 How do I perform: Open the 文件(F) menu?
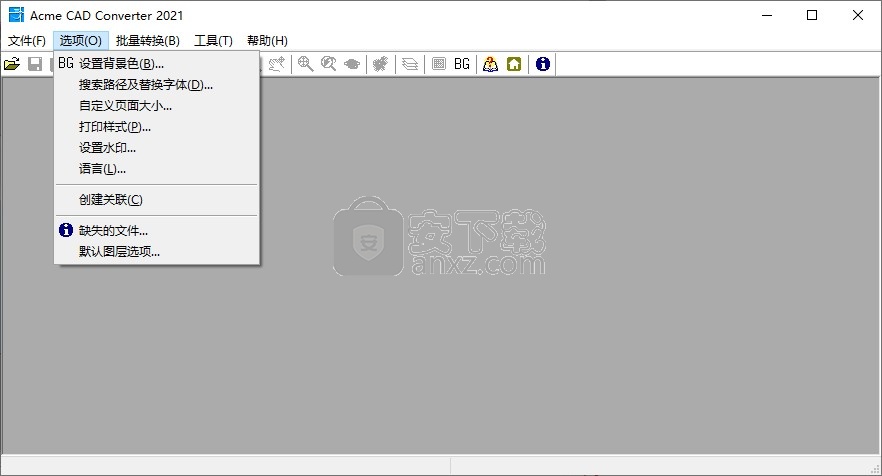[x=26, y=41]
